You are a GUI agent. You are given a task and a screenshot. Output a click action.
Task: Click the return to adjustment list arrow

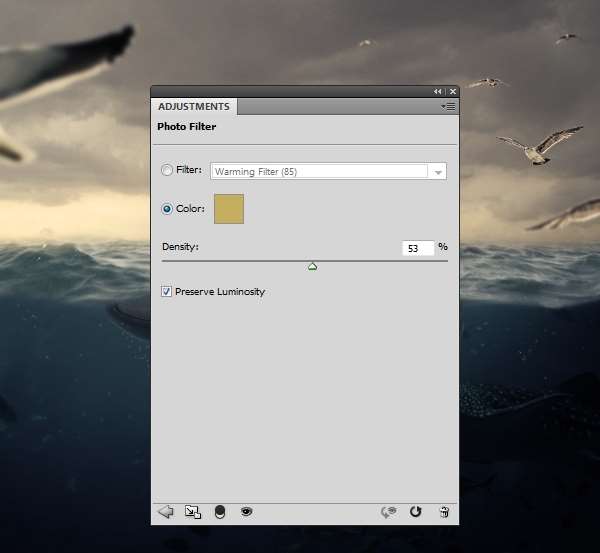coord(166,512)
